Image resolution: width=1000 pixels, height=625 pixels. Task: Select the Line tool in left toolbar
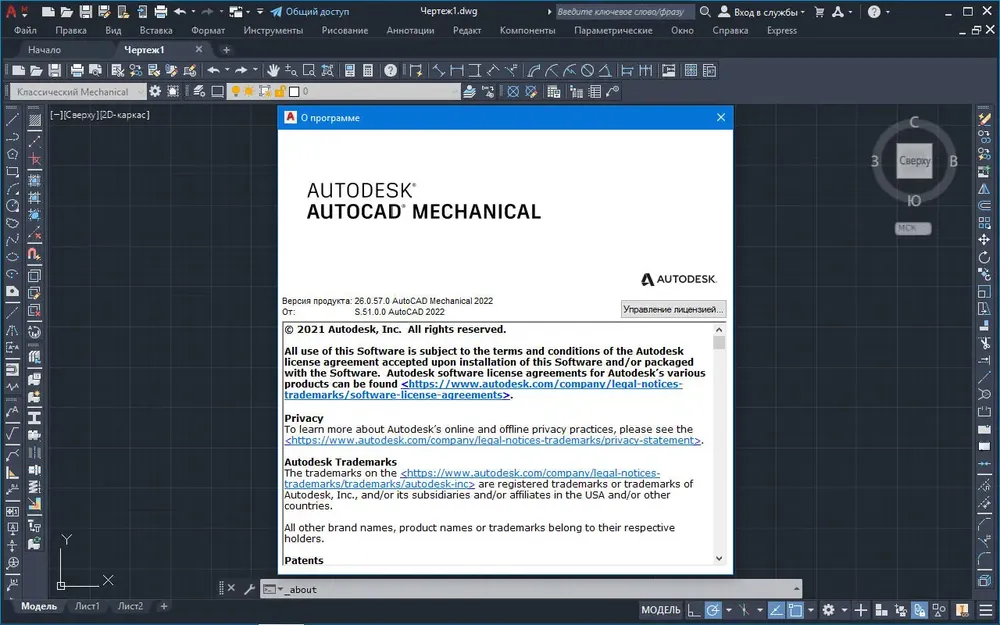pyautogui.click(x=12, y=119)
